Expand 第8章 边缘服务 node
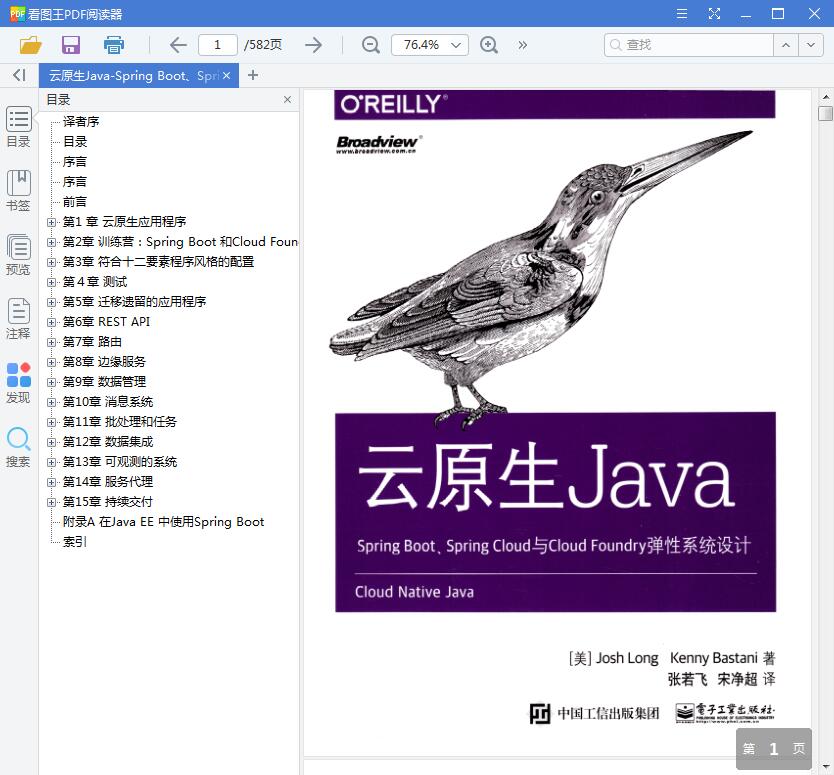 [x=52, y=362]
